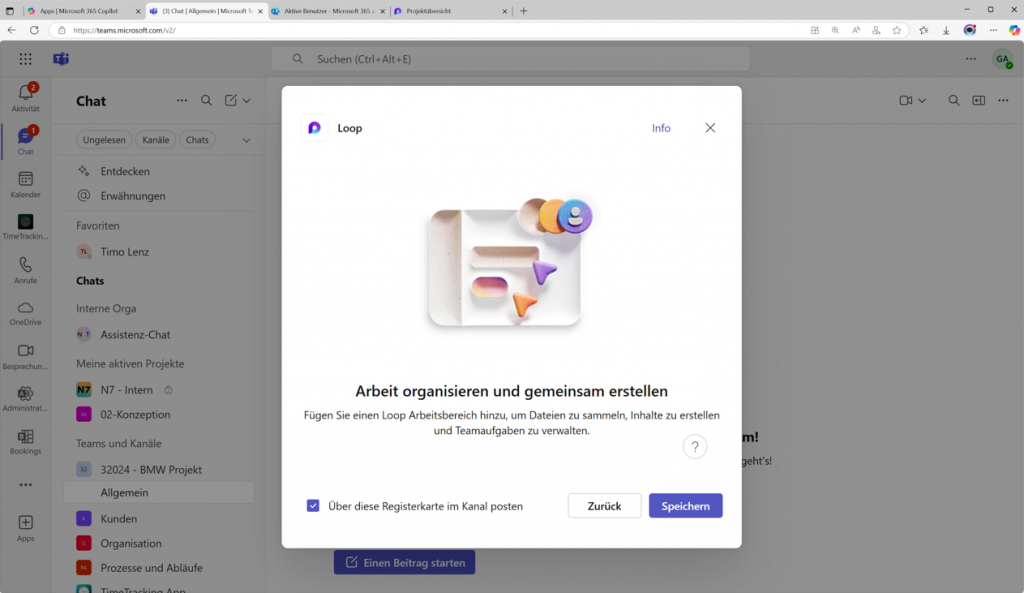Open the video call options chevron
Screen dimensions: 1024x593
pos(921,100)
